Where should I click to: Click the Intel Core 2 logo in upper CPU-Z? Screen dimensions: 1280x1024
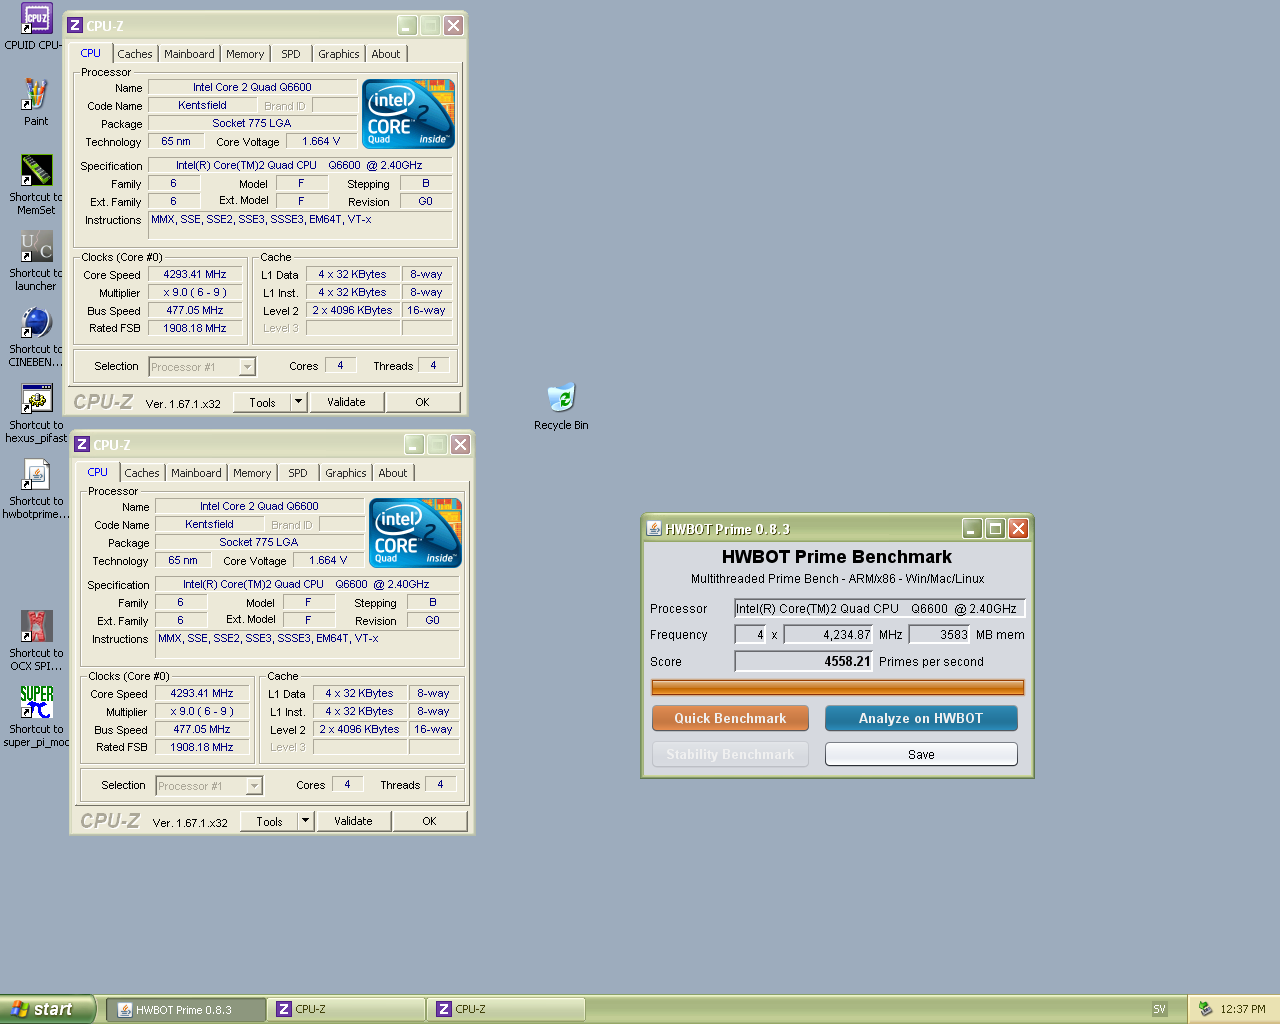[x=408, y=114]
